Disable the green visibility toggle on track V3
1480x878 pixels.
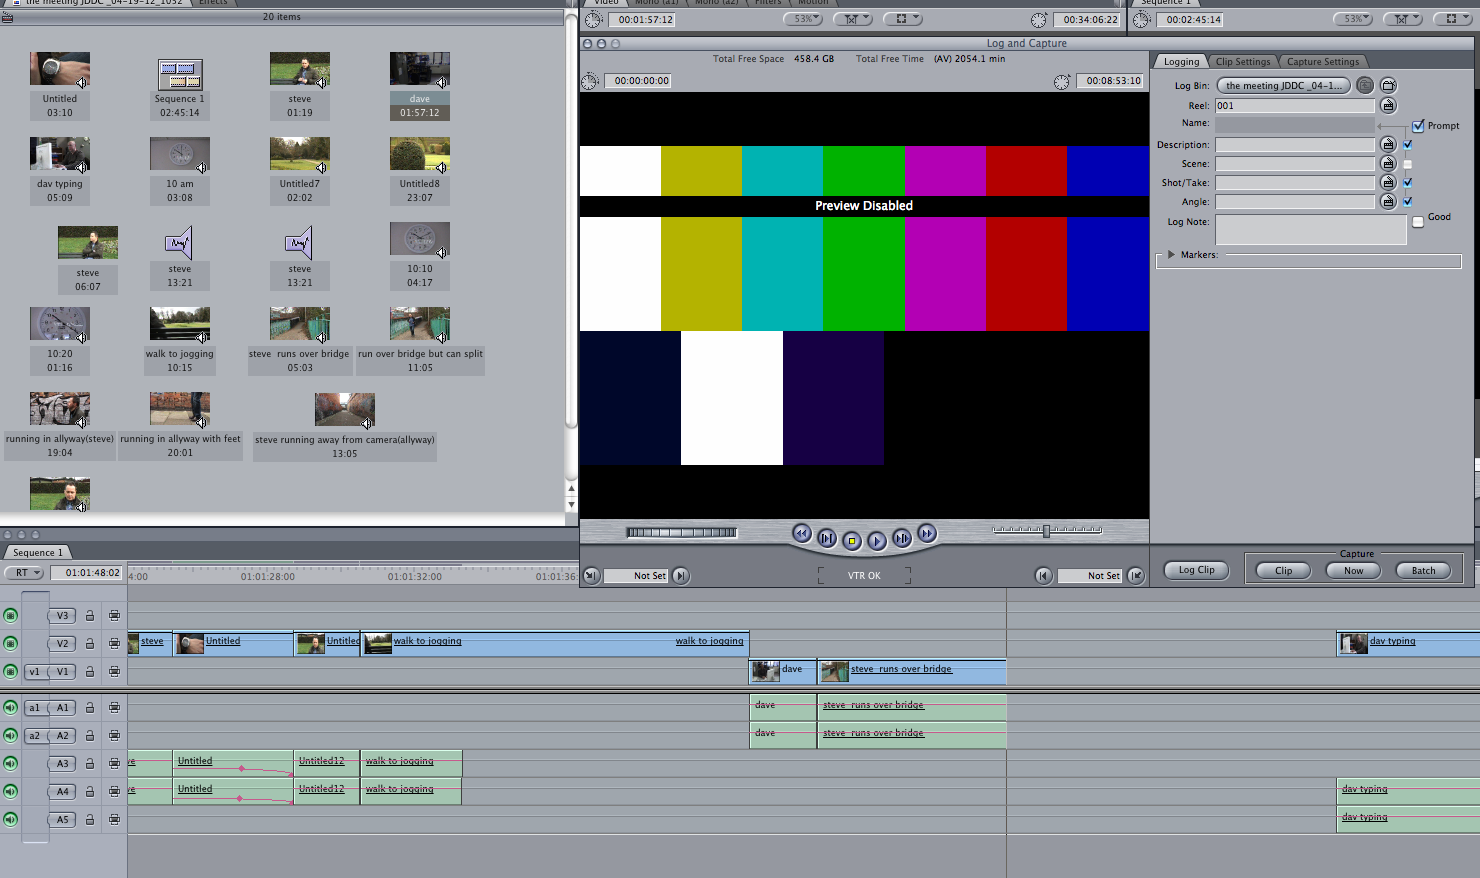point(10,616)
